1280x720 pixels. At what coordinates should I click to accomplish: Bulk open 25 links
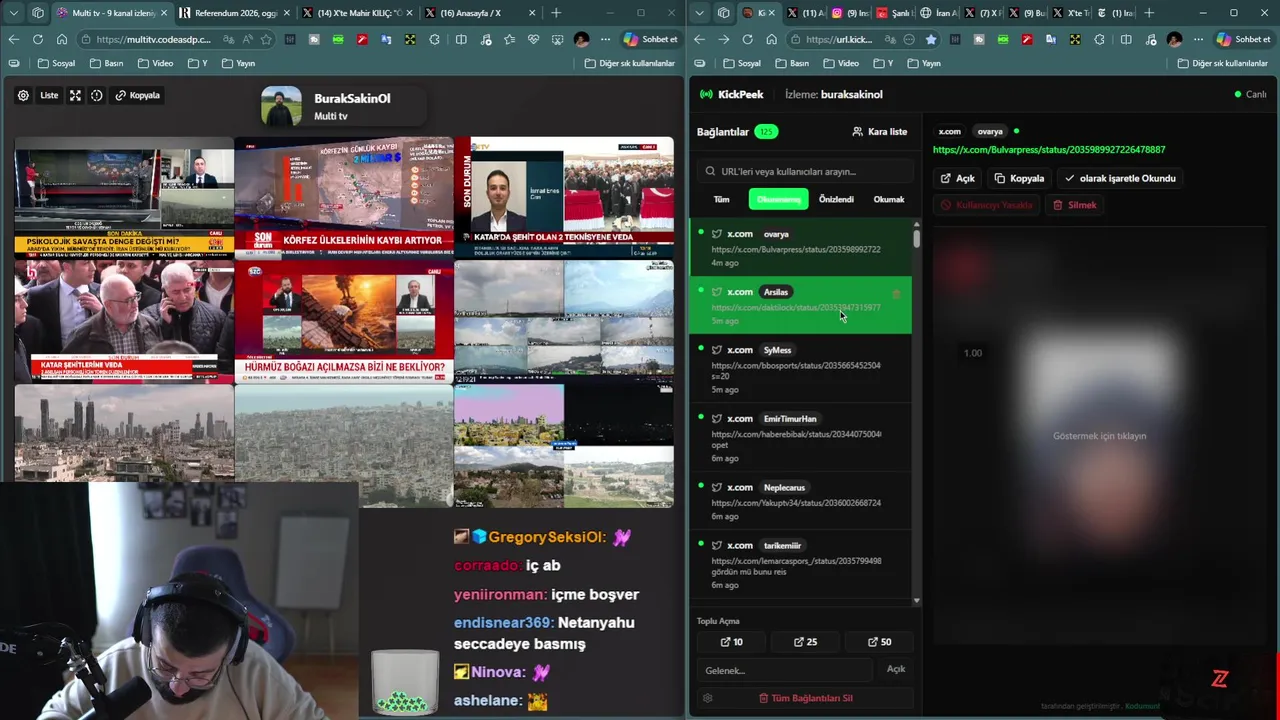[x=805, y=642]
